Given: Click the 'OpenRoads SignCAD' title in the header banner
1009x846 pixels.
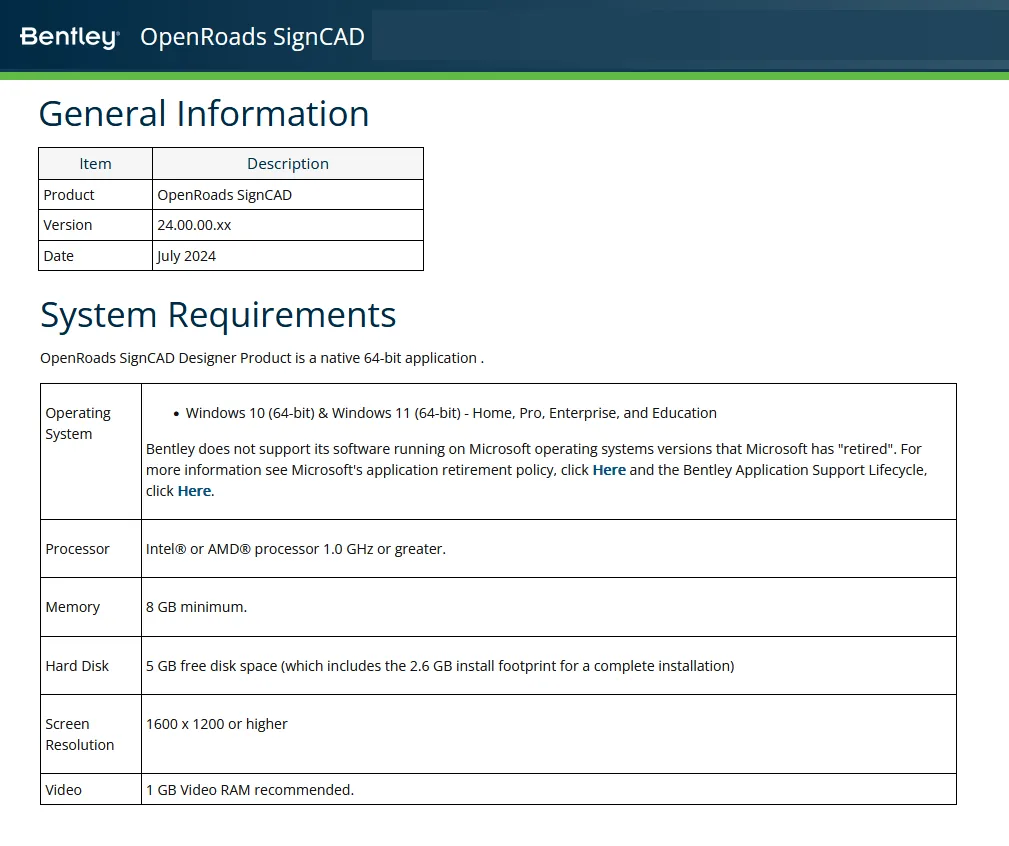Looking at the screenshot, I should point(252,37).
